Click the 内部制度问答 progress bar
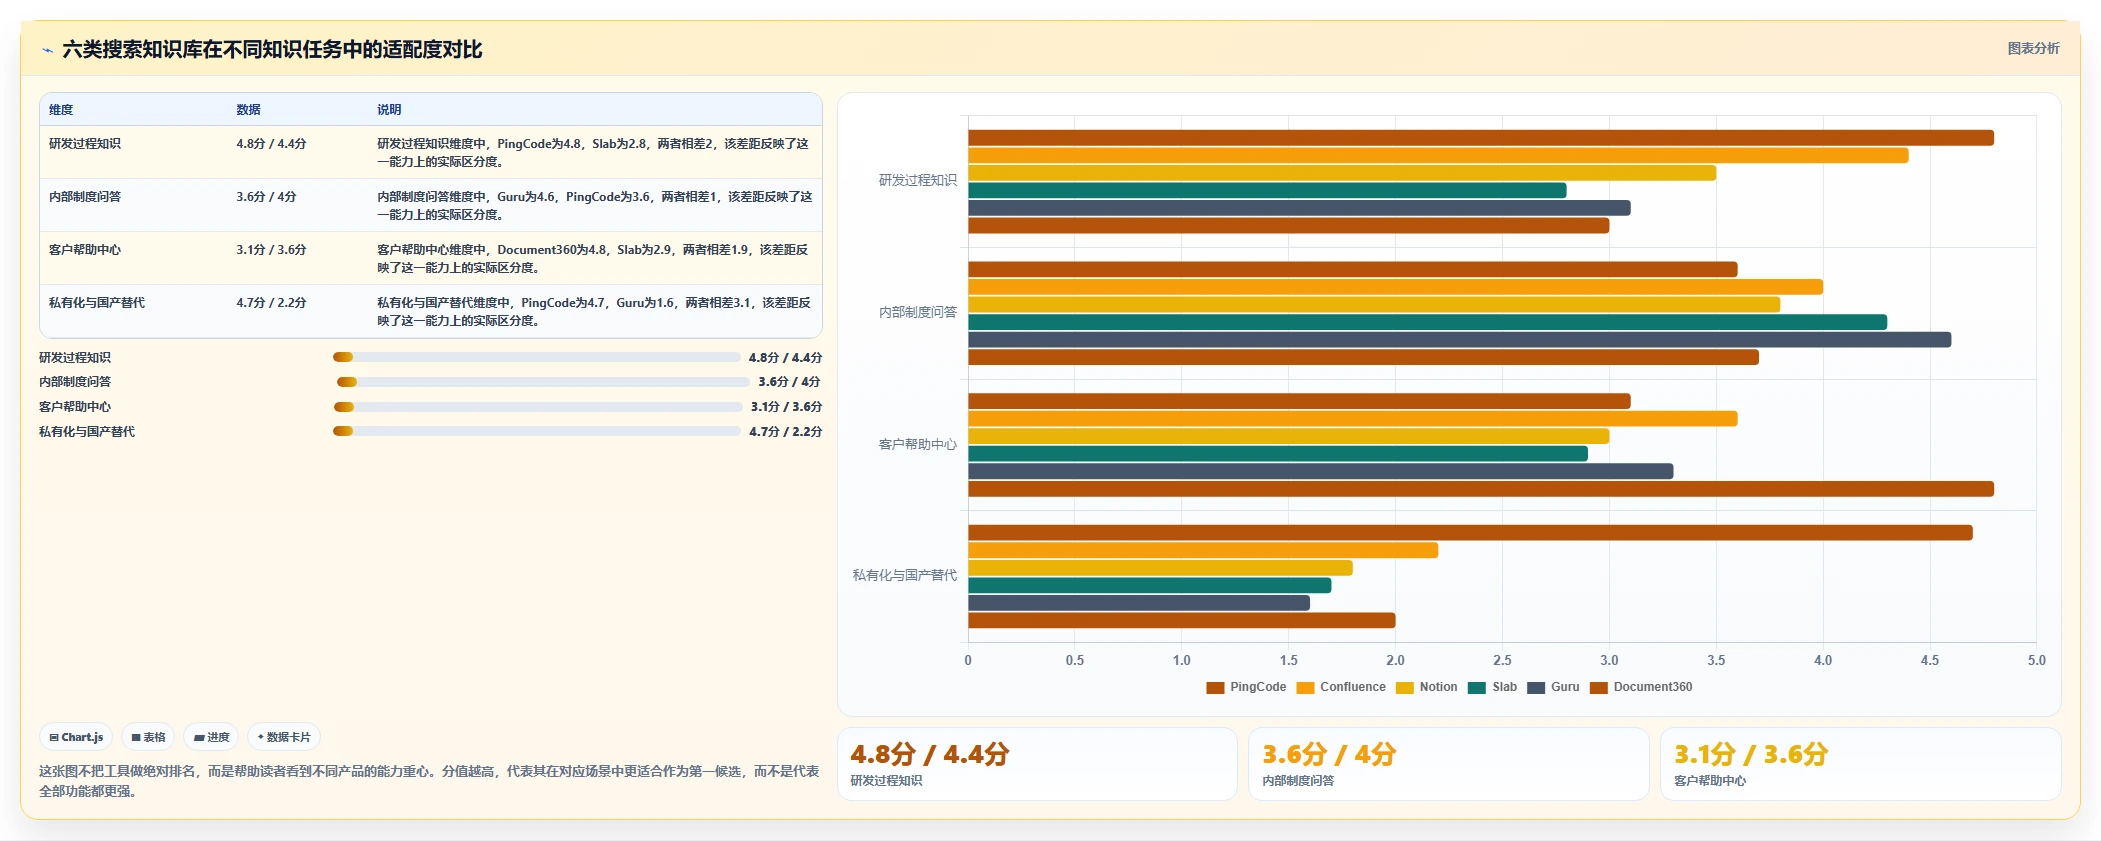Screen dimensions: 2101x841 point(543,382)
